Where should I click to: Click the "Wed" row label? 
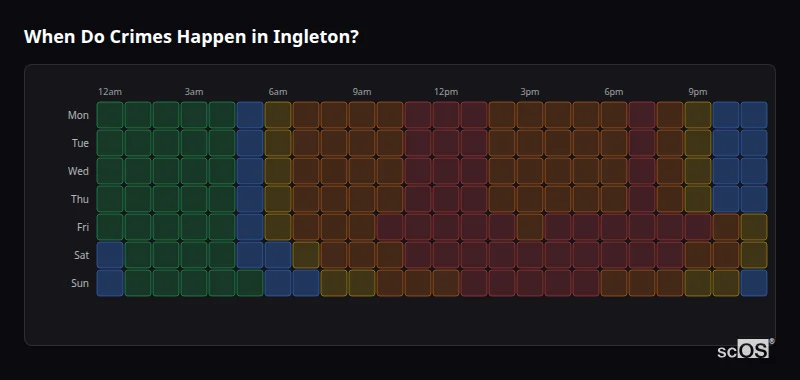coord(78,171)
